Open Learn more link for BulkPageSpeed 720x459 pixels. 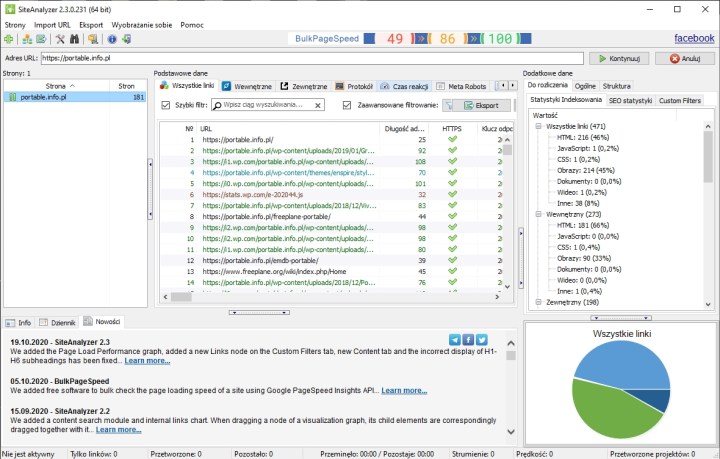click(404, 391)
